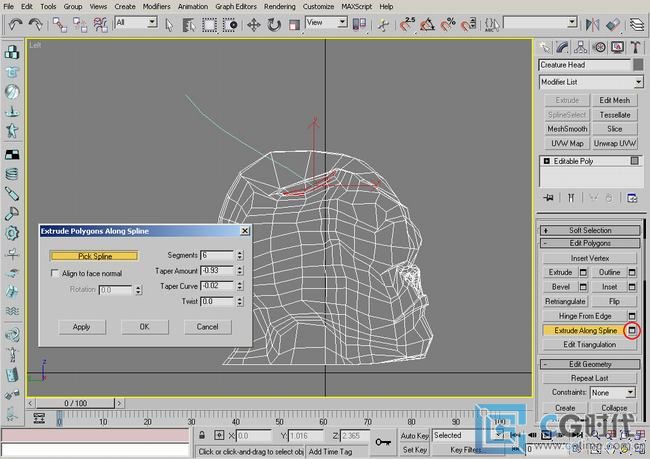
Task: Select the Select and Link tool
Action: 60,25
